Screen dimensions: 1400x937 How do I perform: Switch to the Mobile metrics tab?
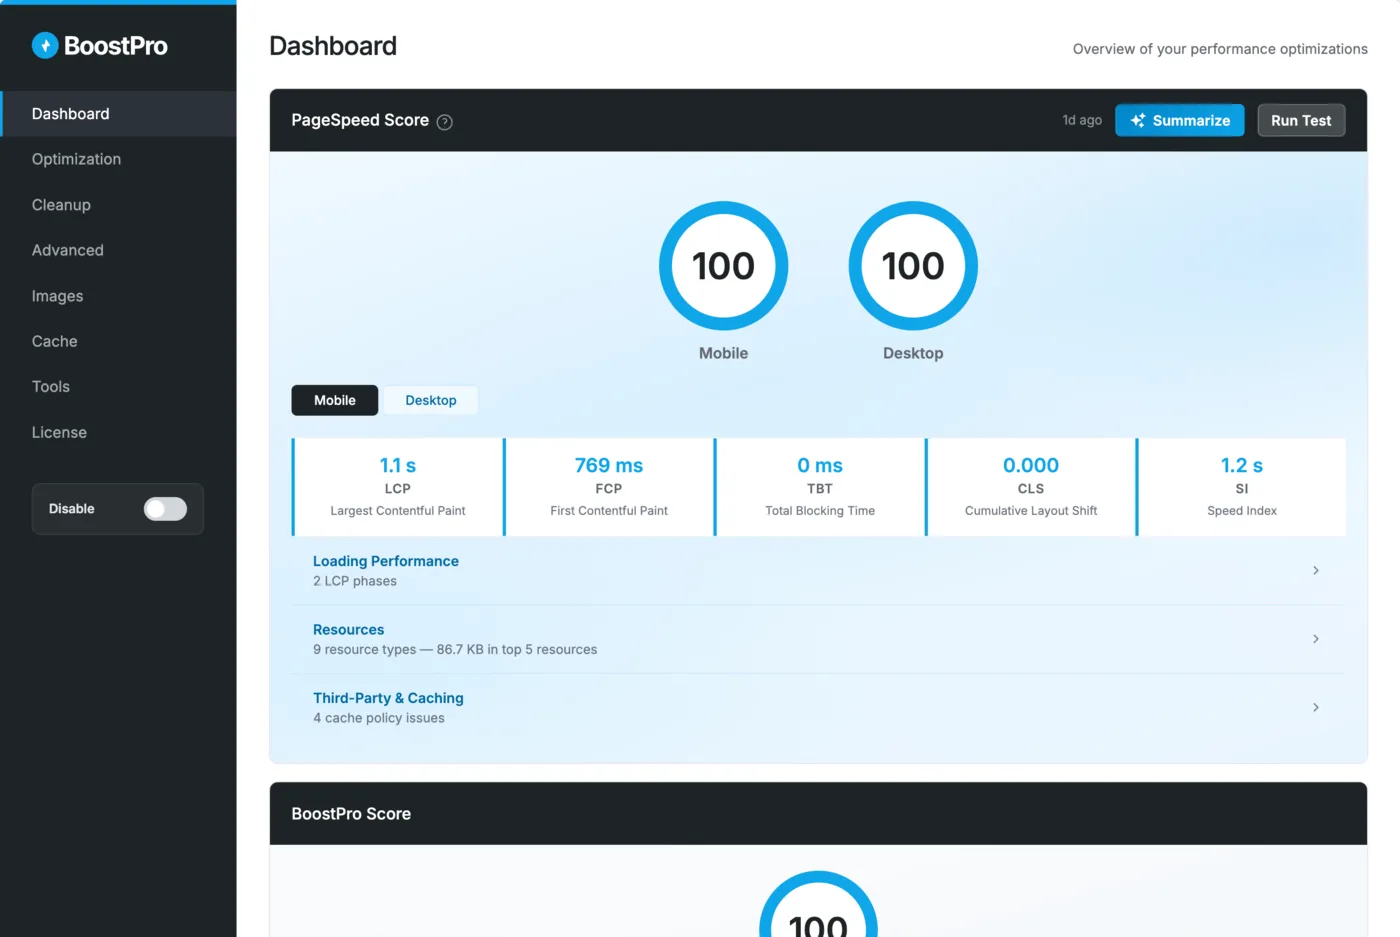[x=335, y=400]
